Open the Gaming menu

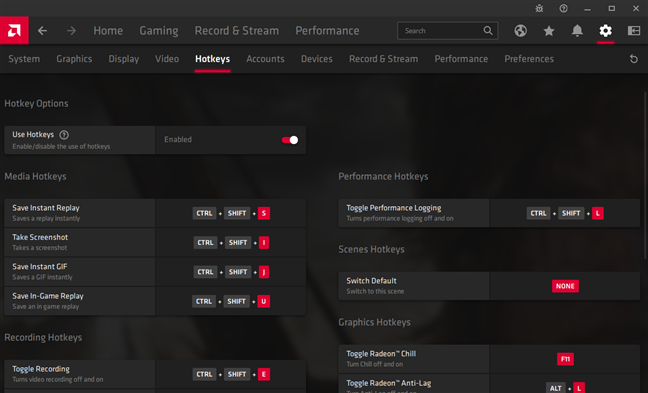click(159, 31)
